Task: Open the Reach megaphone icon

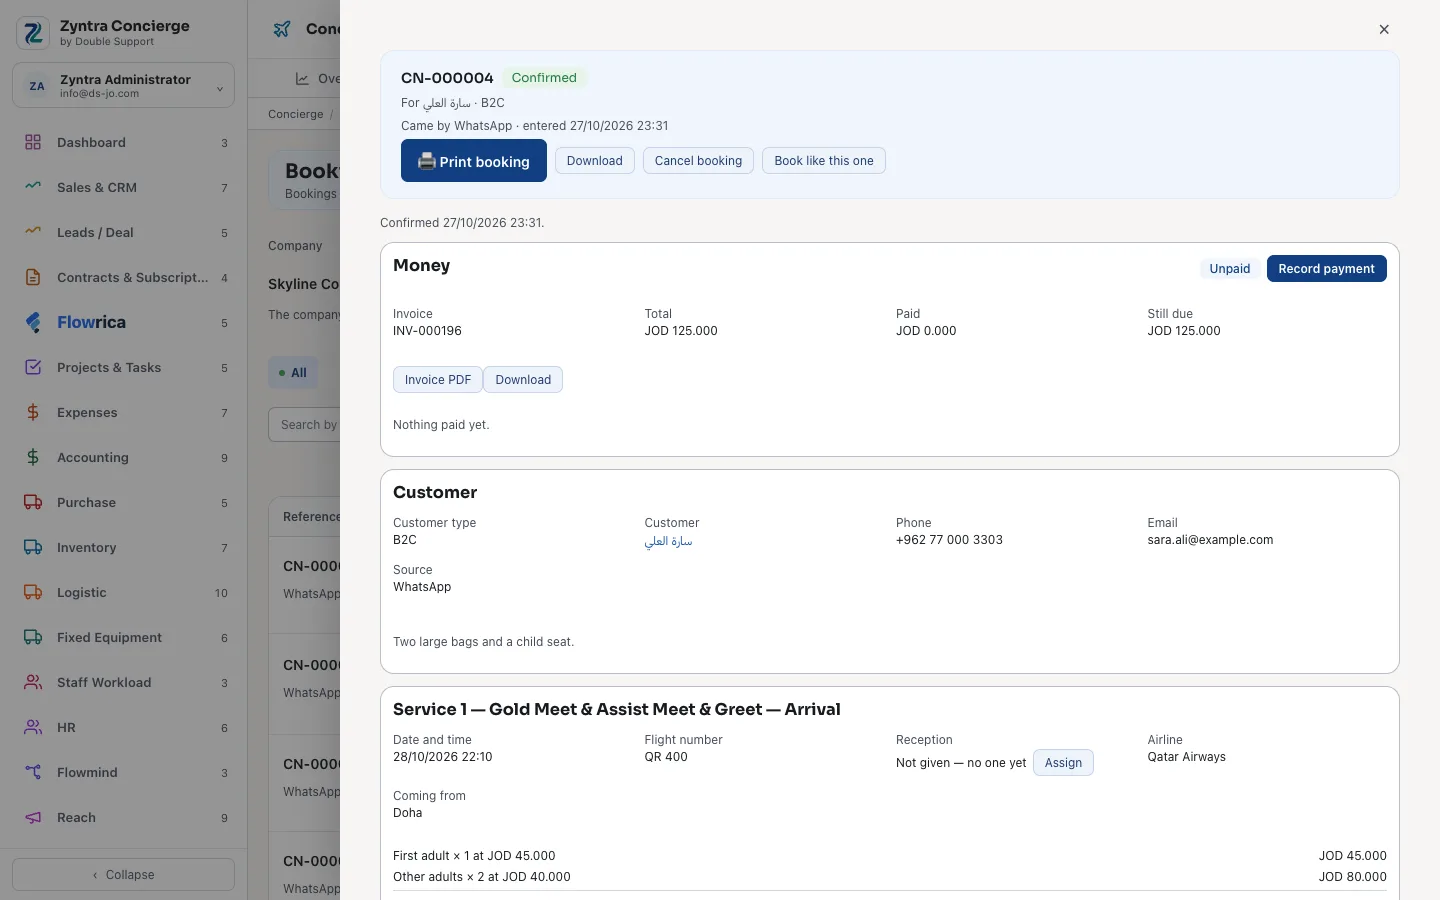Action: point(33,817)
